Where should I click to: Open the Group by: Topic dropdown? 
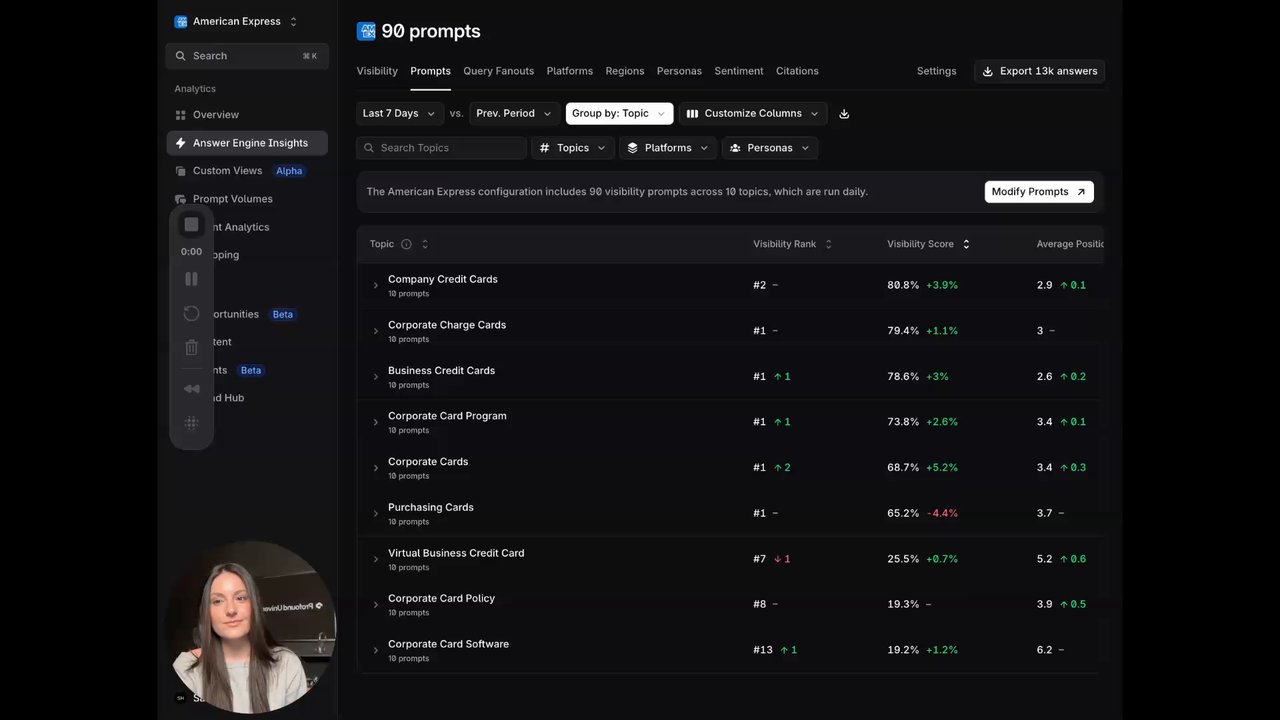tap(619, 114)
